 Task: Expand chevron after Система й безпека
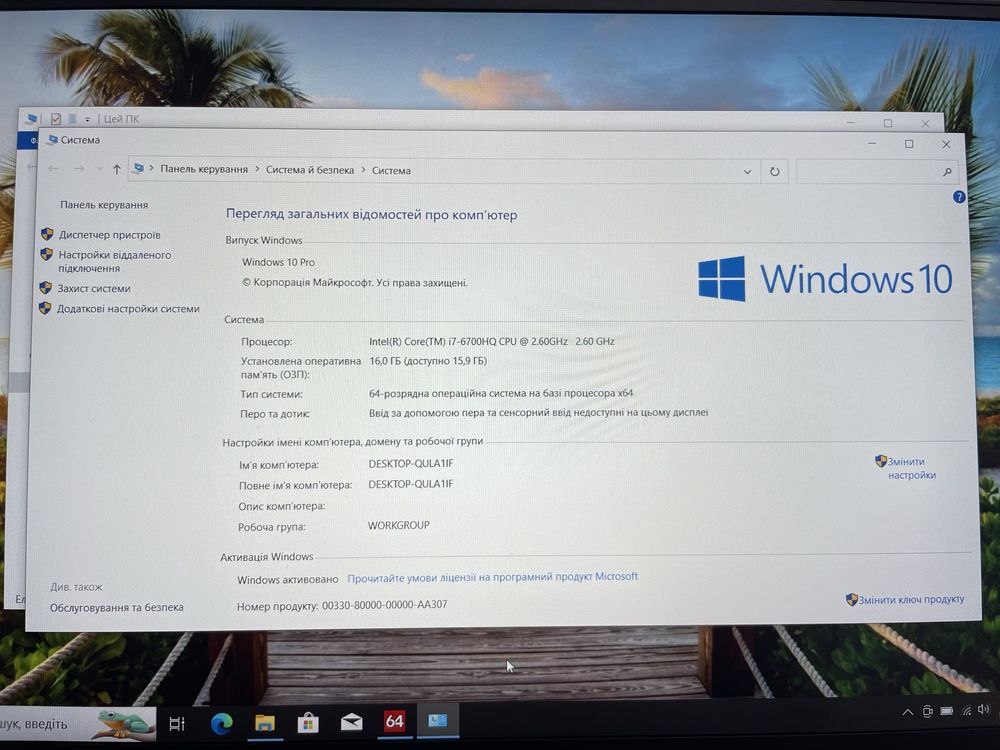(x=364, y=170)
